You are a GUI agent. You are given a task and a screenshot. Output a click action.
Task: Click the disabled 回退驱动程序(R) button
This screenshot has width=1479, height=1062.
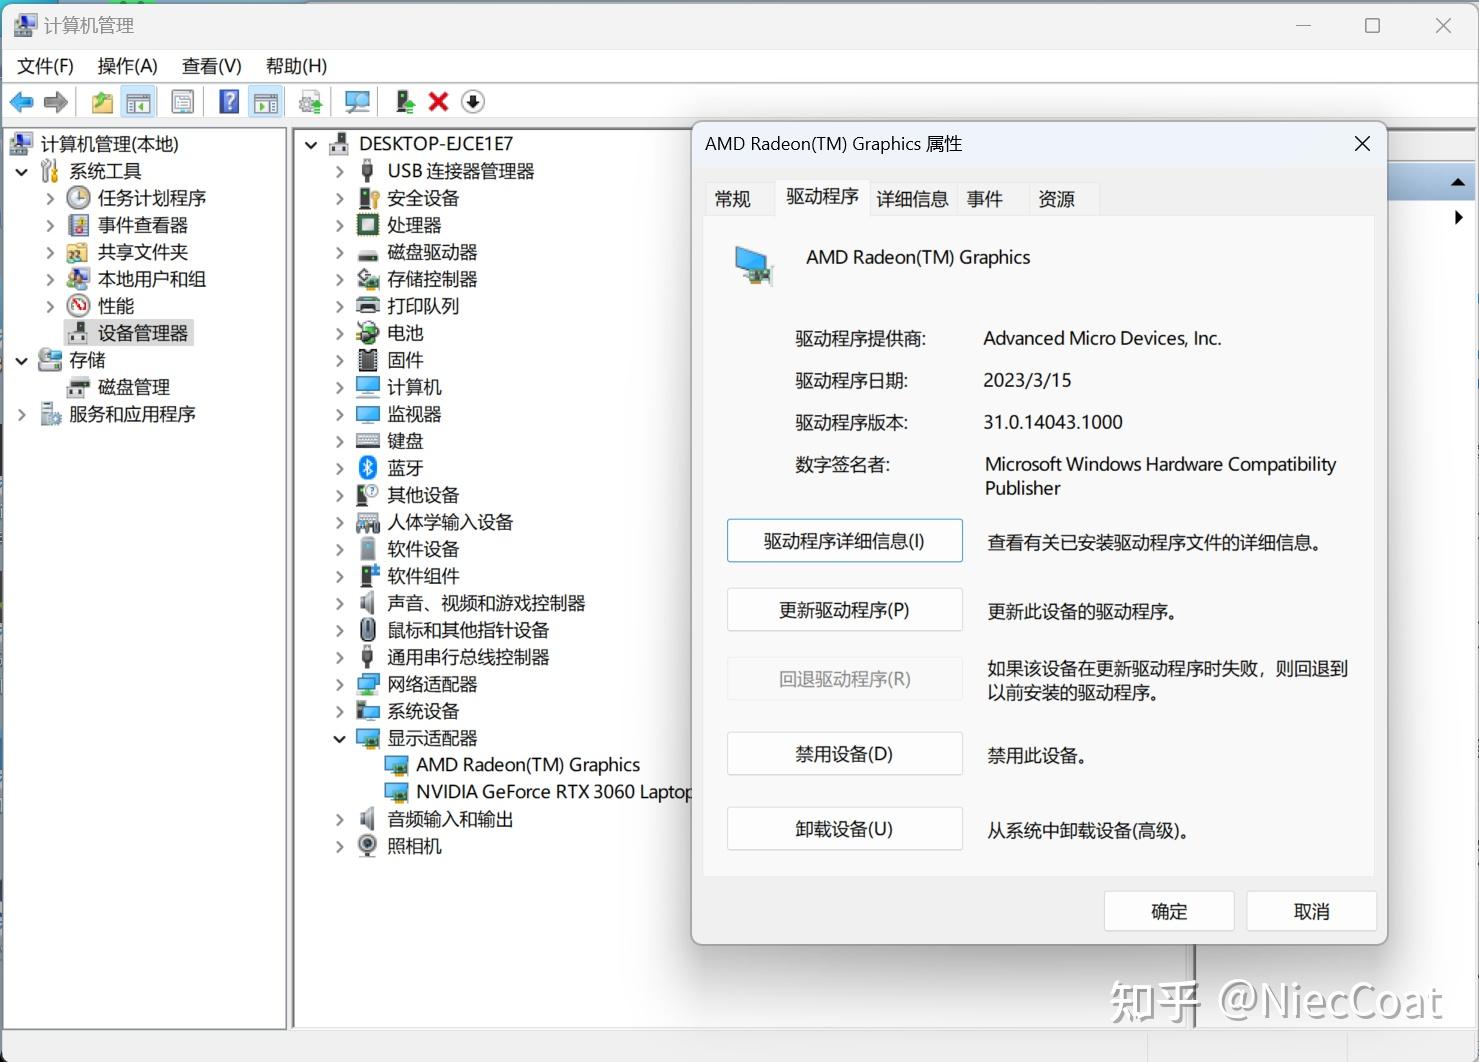[x=844, y=678]
